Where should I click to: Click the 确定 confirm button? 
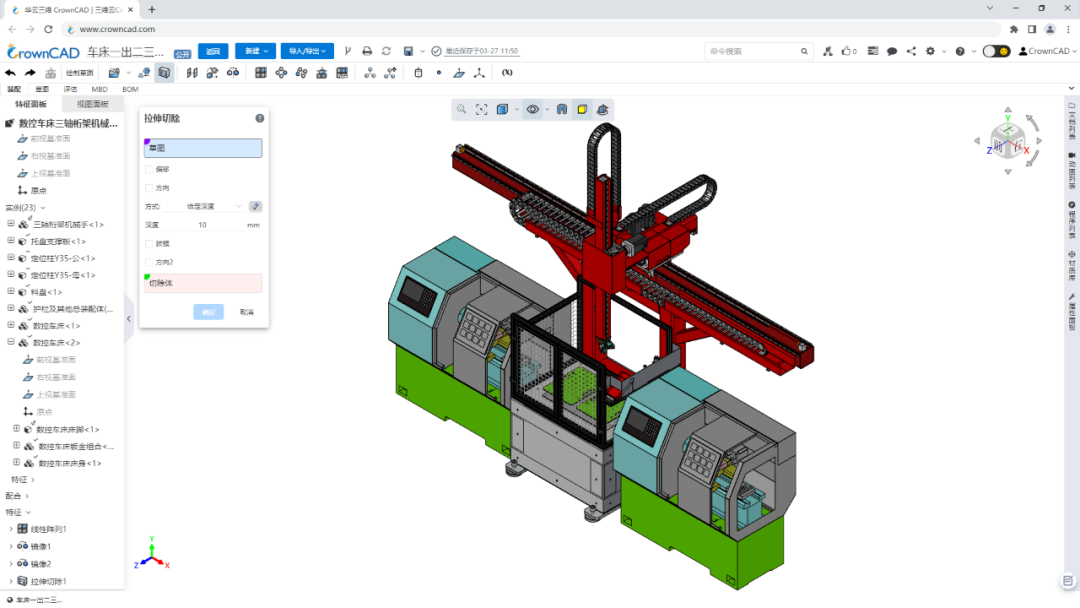pyautogui.click(x=209, y=312)
